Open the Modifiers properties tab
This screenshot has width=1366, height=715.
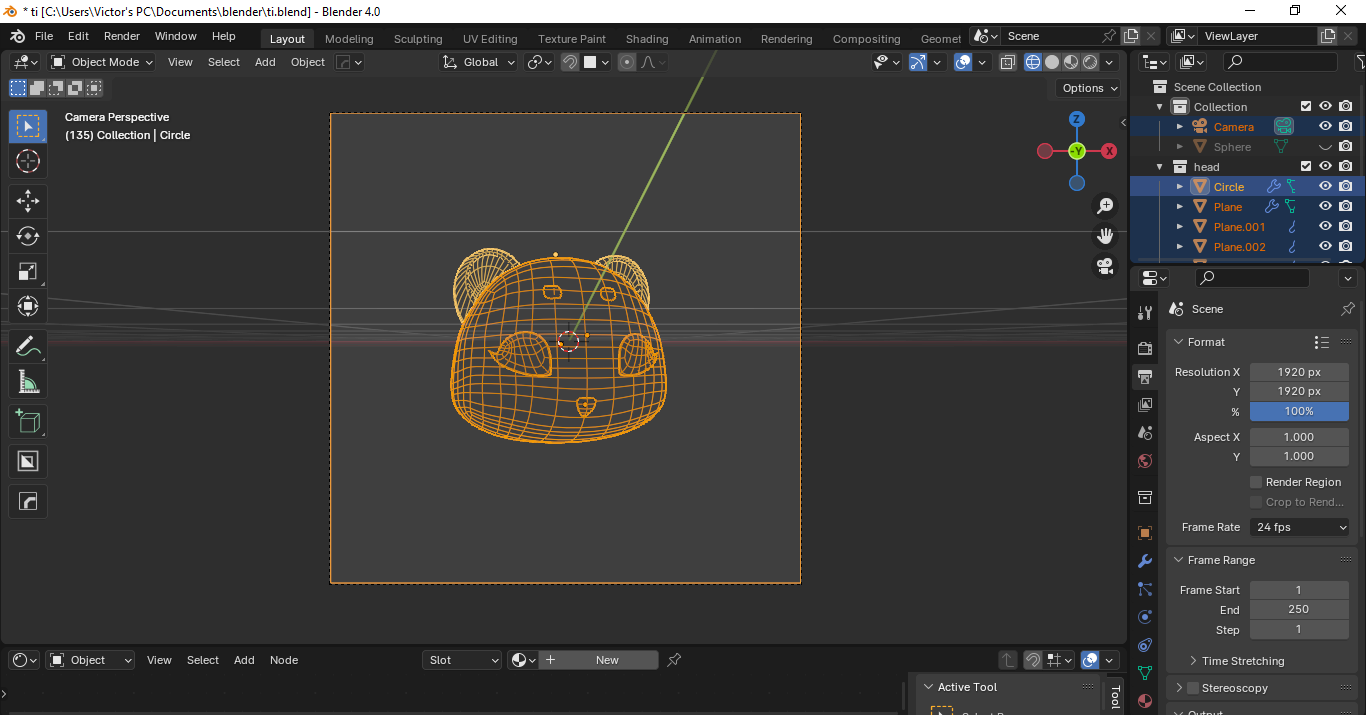[1145, 561]
